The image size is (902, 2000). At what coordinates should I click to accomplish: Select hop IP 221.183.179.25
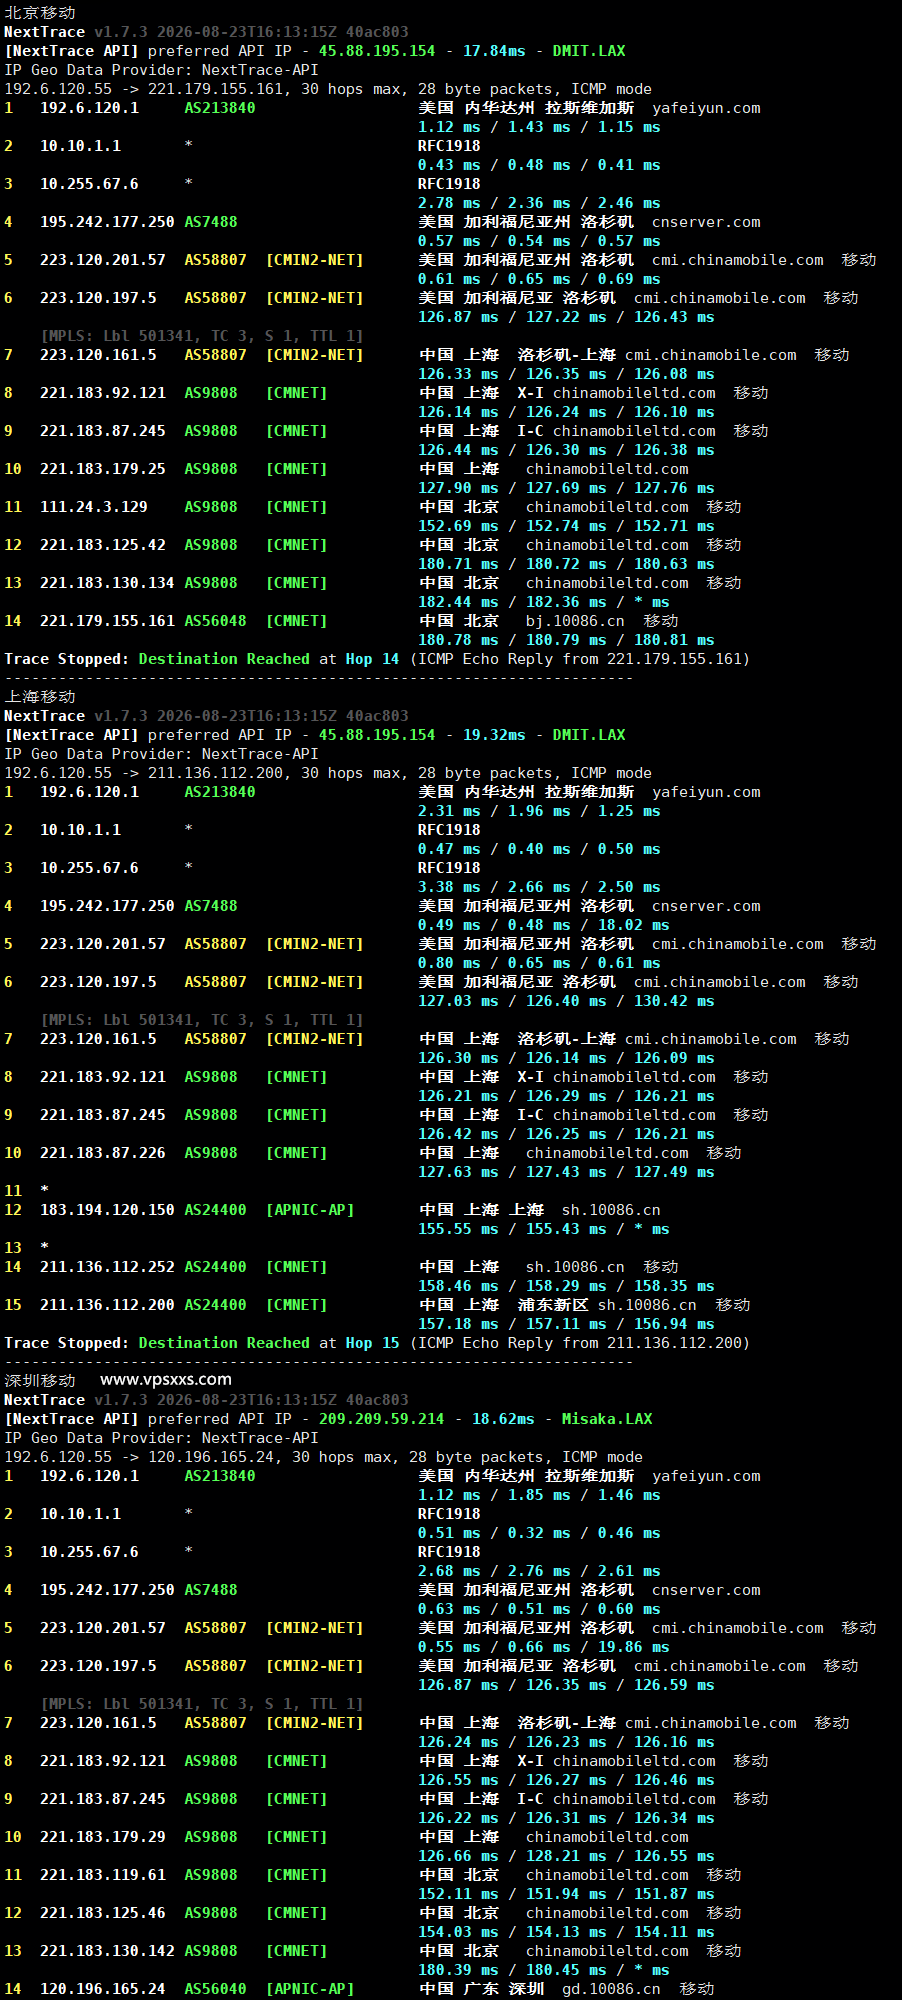(x=103, y=469)
